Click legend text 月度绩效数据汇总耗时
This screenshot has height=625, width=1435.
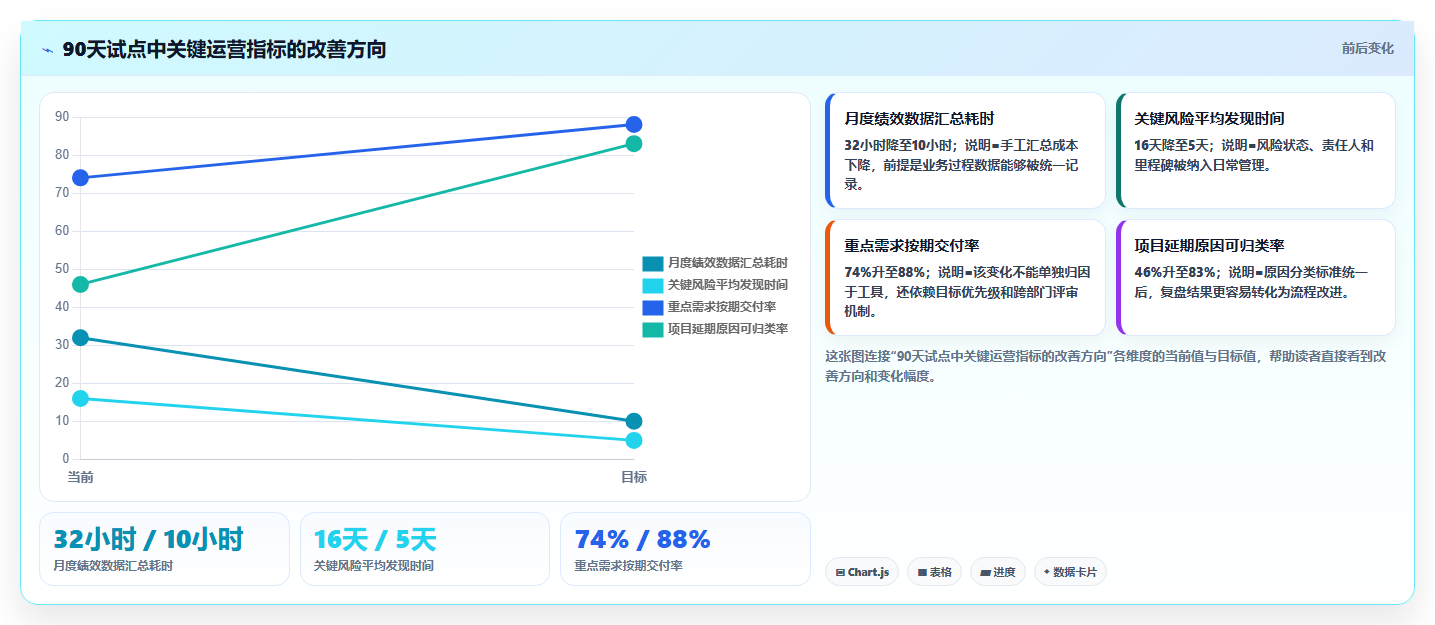(728, 263)
